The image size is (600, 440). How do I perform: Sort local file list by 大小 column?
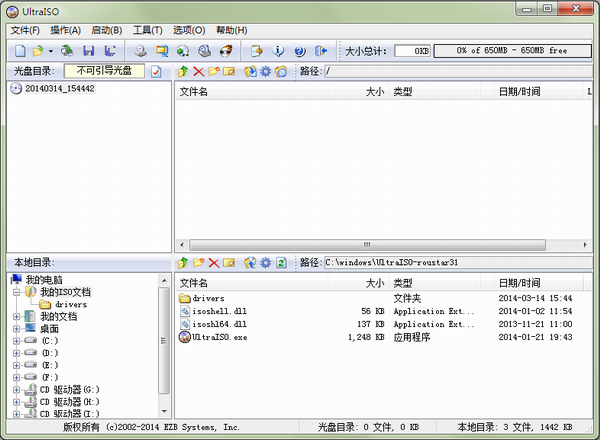pyautogui.click(x=358, y=283)
